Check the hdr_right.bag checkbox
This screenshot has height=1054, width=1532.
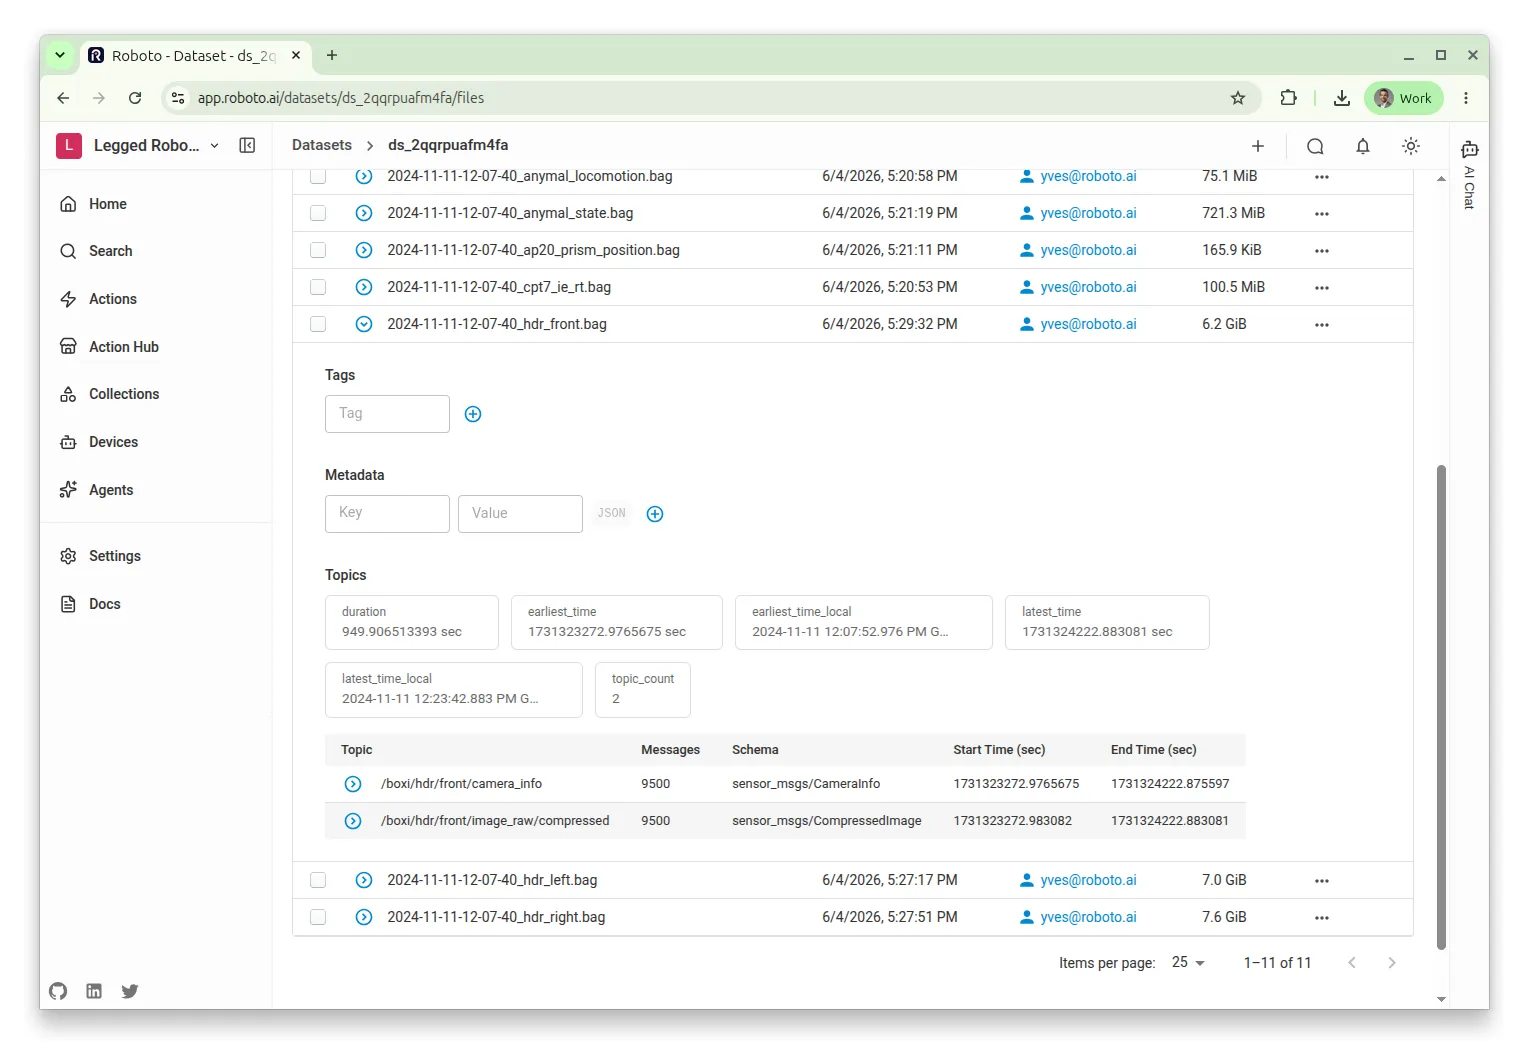(x=318, y=917)
